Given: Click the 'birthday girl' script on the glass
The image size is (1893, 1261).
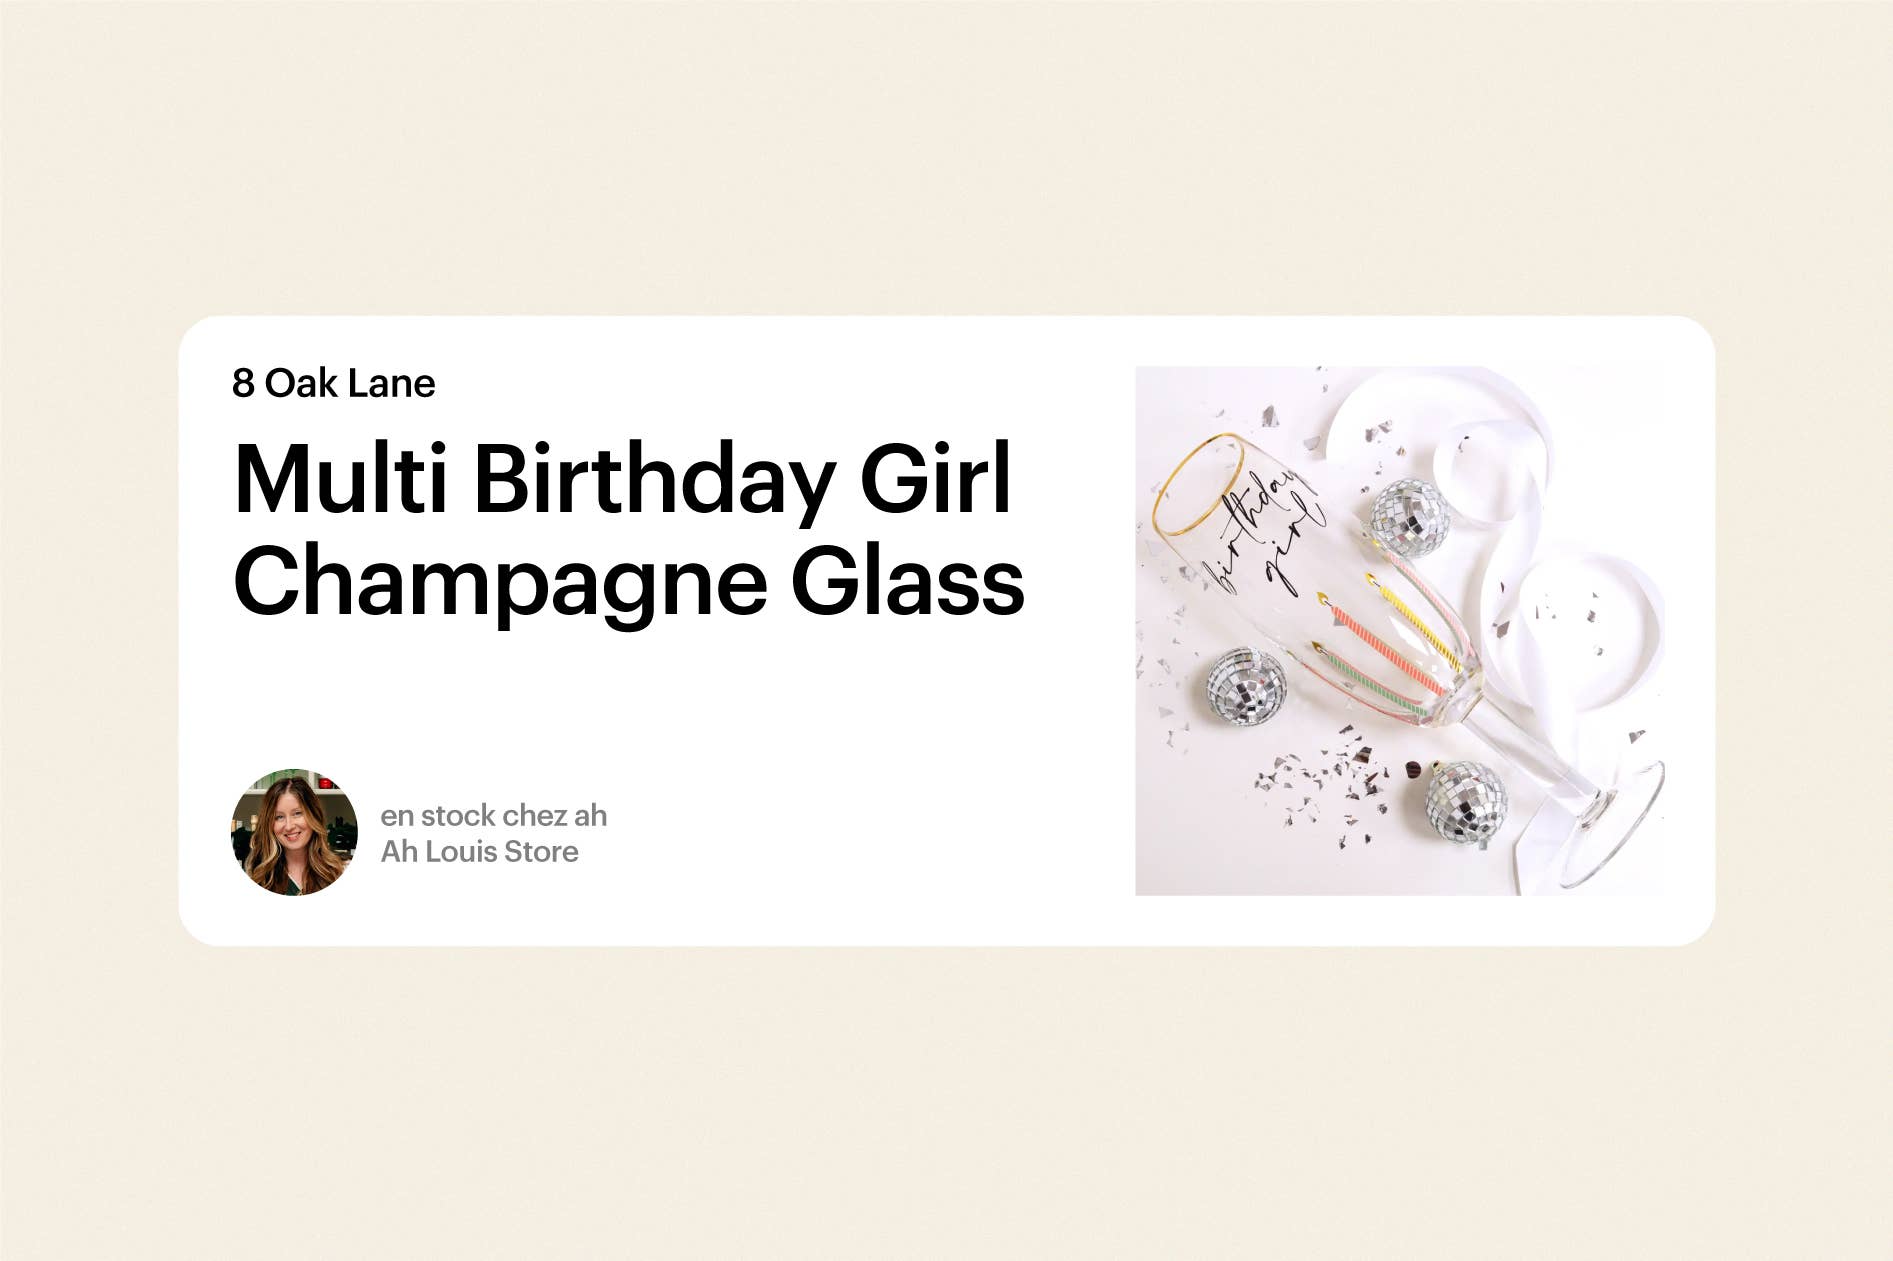Looking at the screenshot, I should click(1263, 533).
